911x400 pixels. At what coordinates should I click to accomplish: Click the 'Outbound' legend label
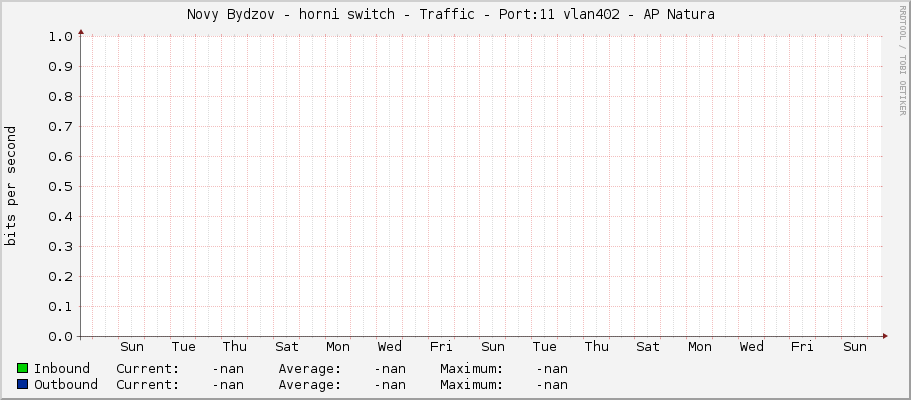tap(66, 385)
